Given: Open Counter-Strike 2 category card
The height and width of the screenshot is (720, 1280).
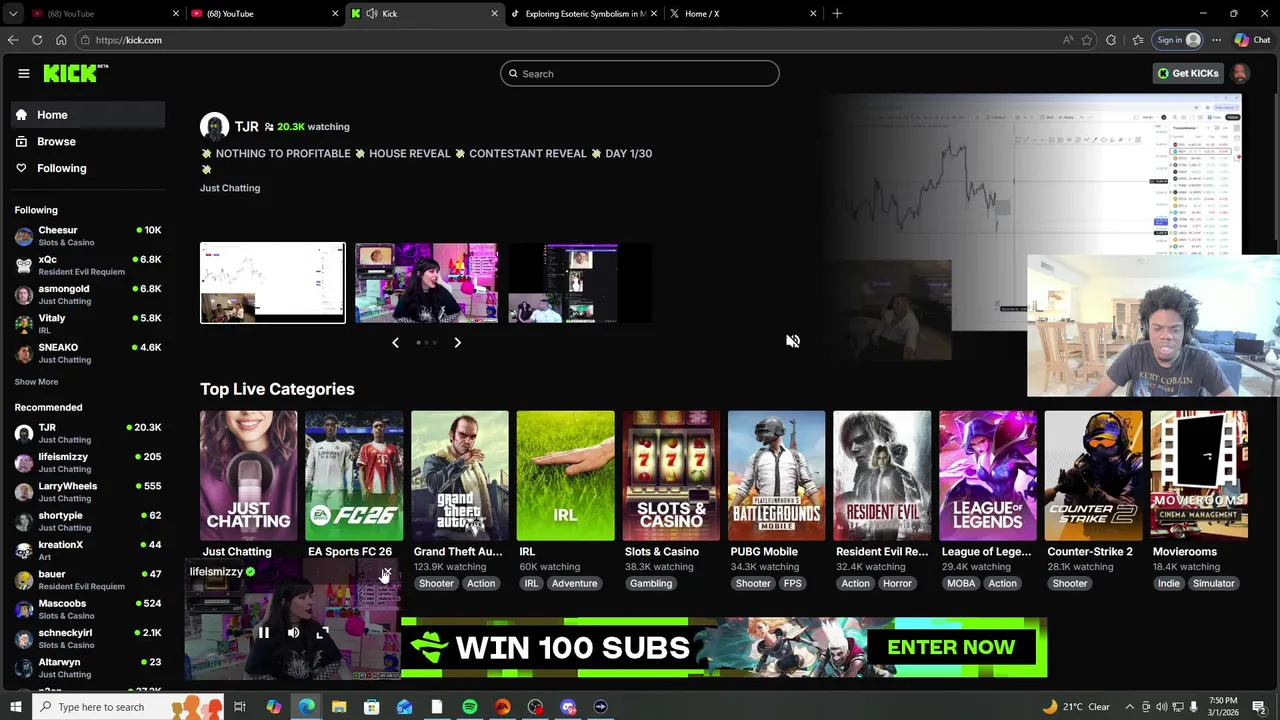Looking at the screenshot, I should coord(1094,476).
